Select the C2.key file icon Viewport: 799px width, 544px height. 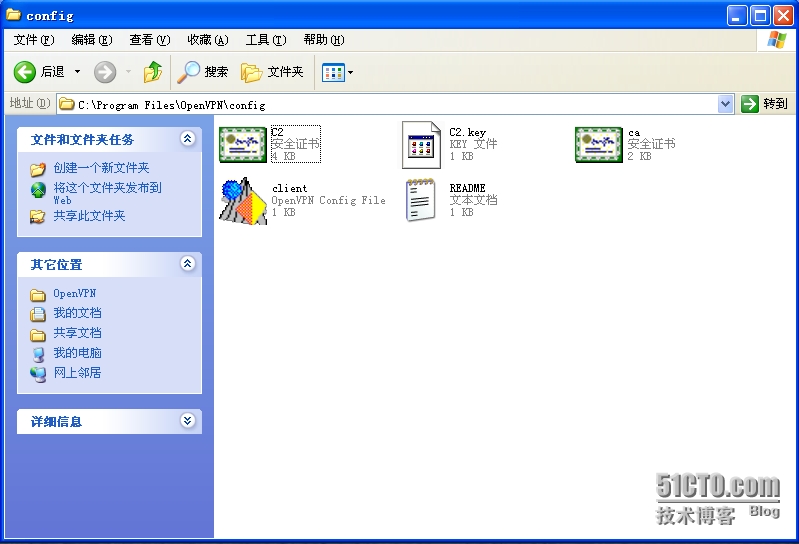coord(421,145)
